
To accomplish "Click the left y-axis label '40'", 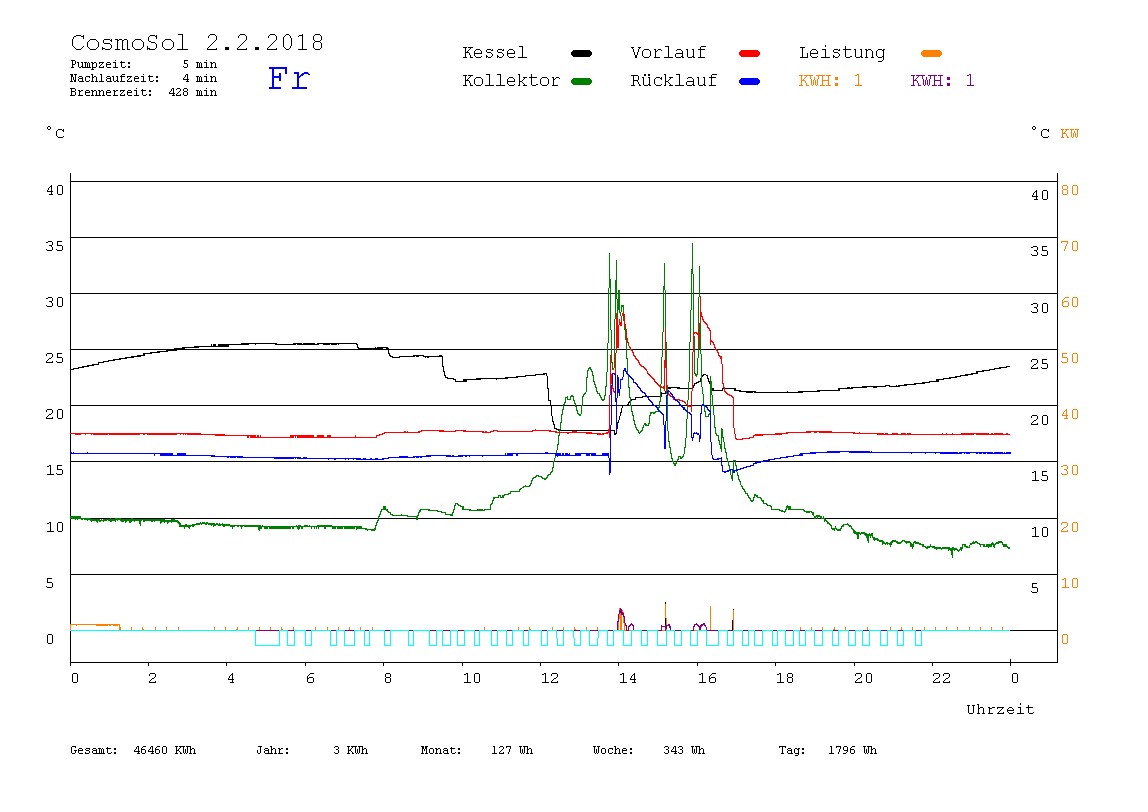I will 55,190.
